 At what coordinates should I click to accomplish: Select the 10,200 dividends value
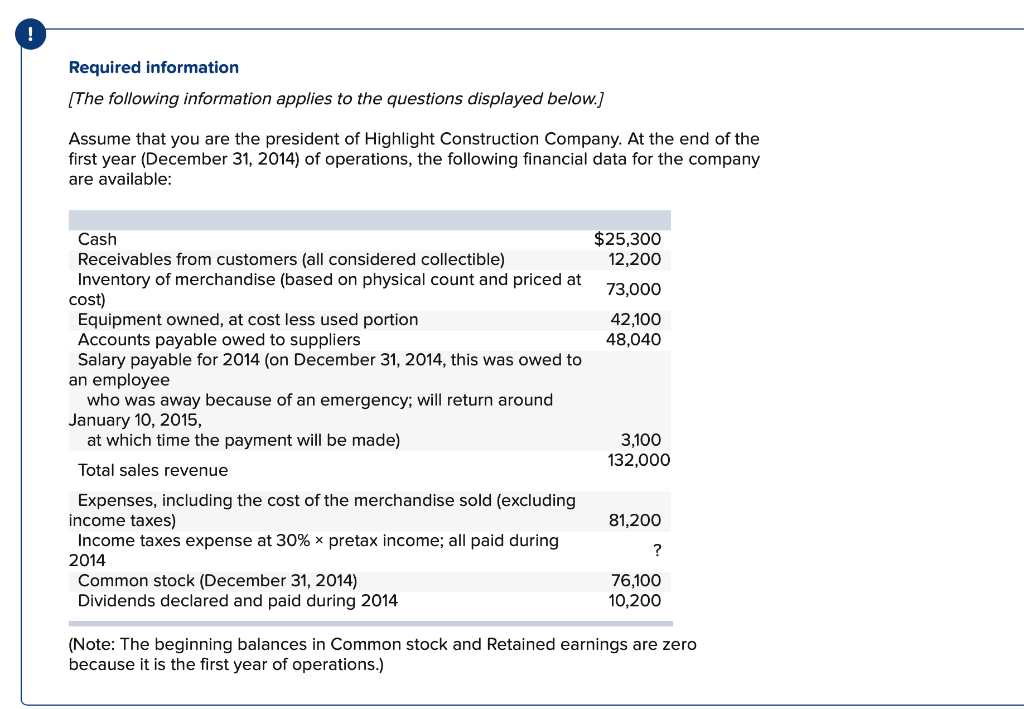click(x=635, y=601)
